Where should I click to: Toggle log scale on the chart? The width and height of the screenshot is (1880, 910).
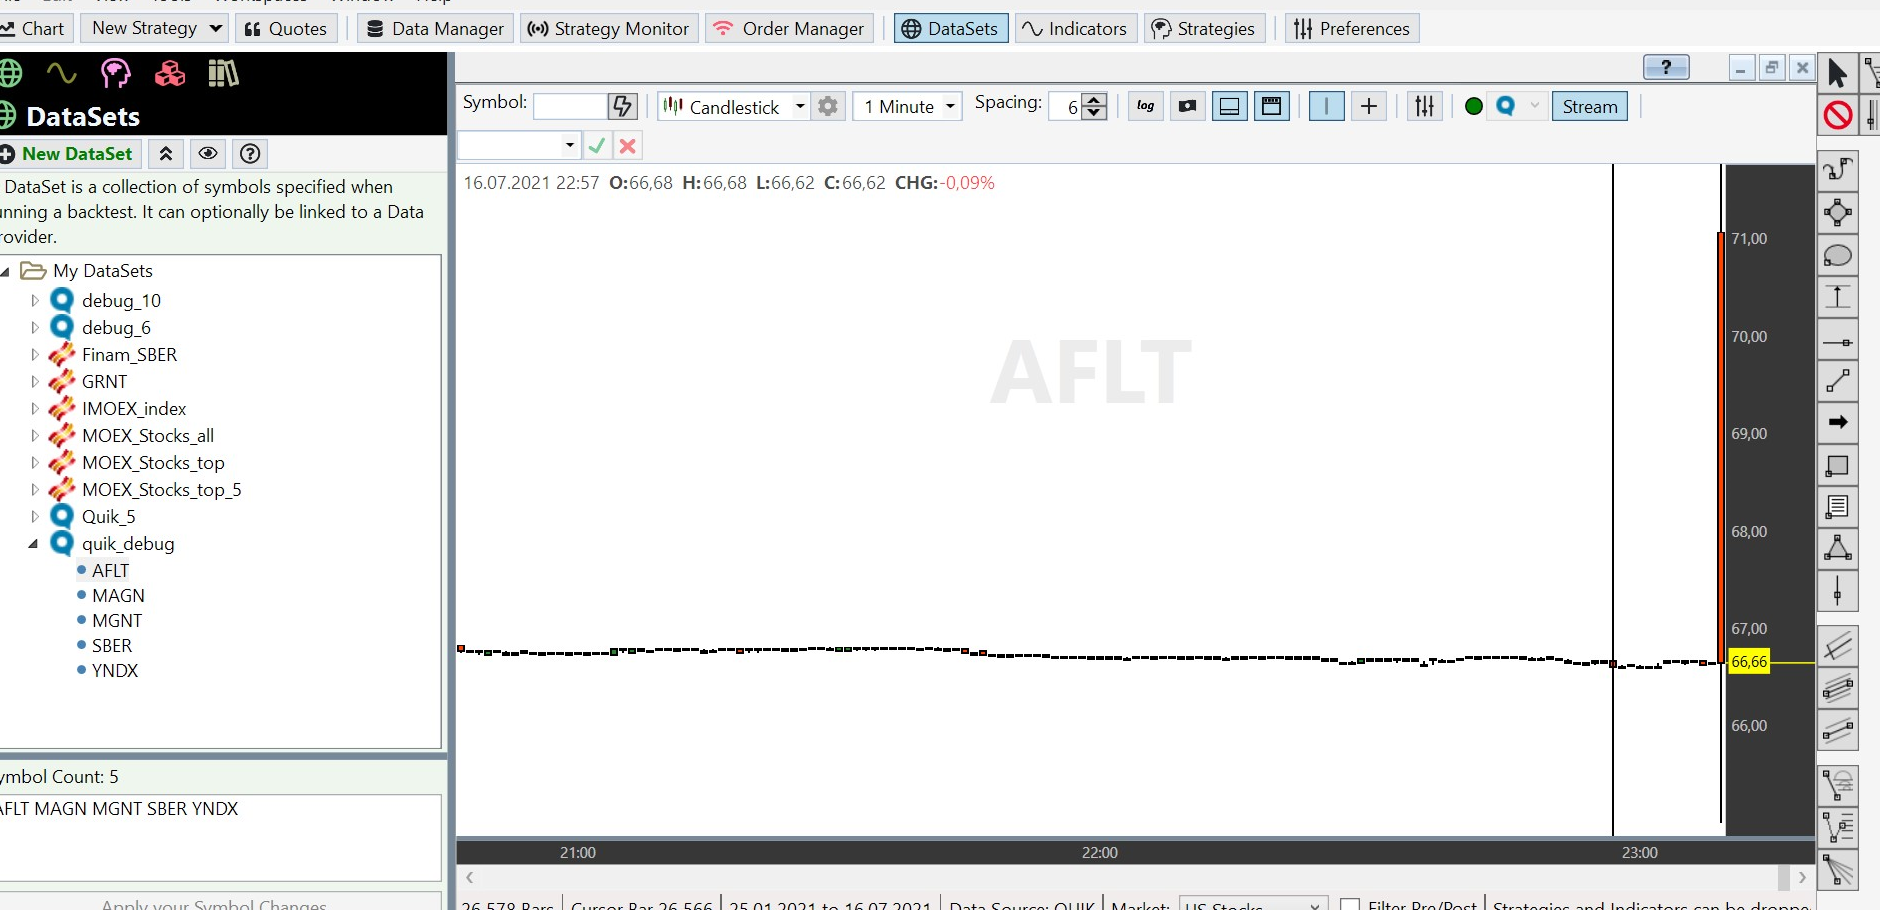1145,106
